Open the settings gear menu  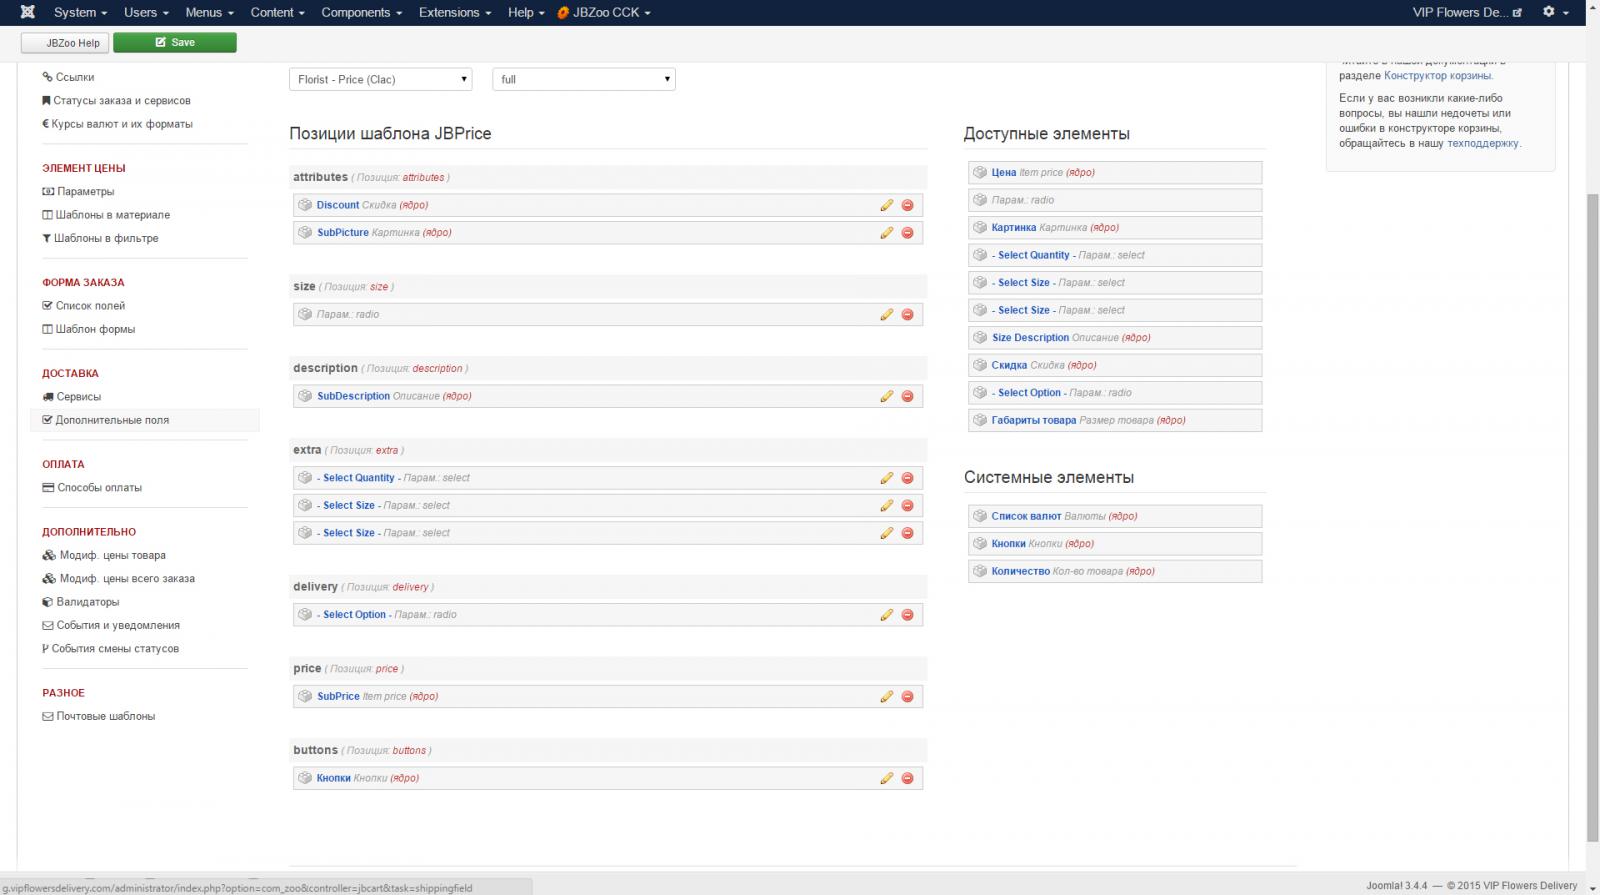1554,12
